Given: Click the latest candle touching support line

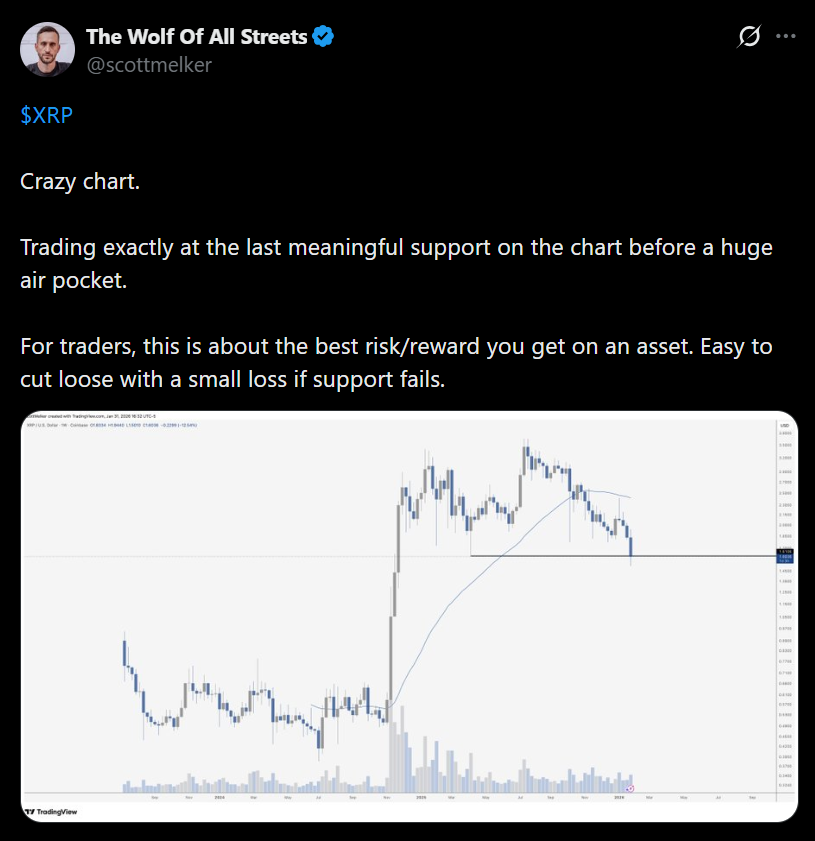Looking at the screenshot, I should coord(631,547).
